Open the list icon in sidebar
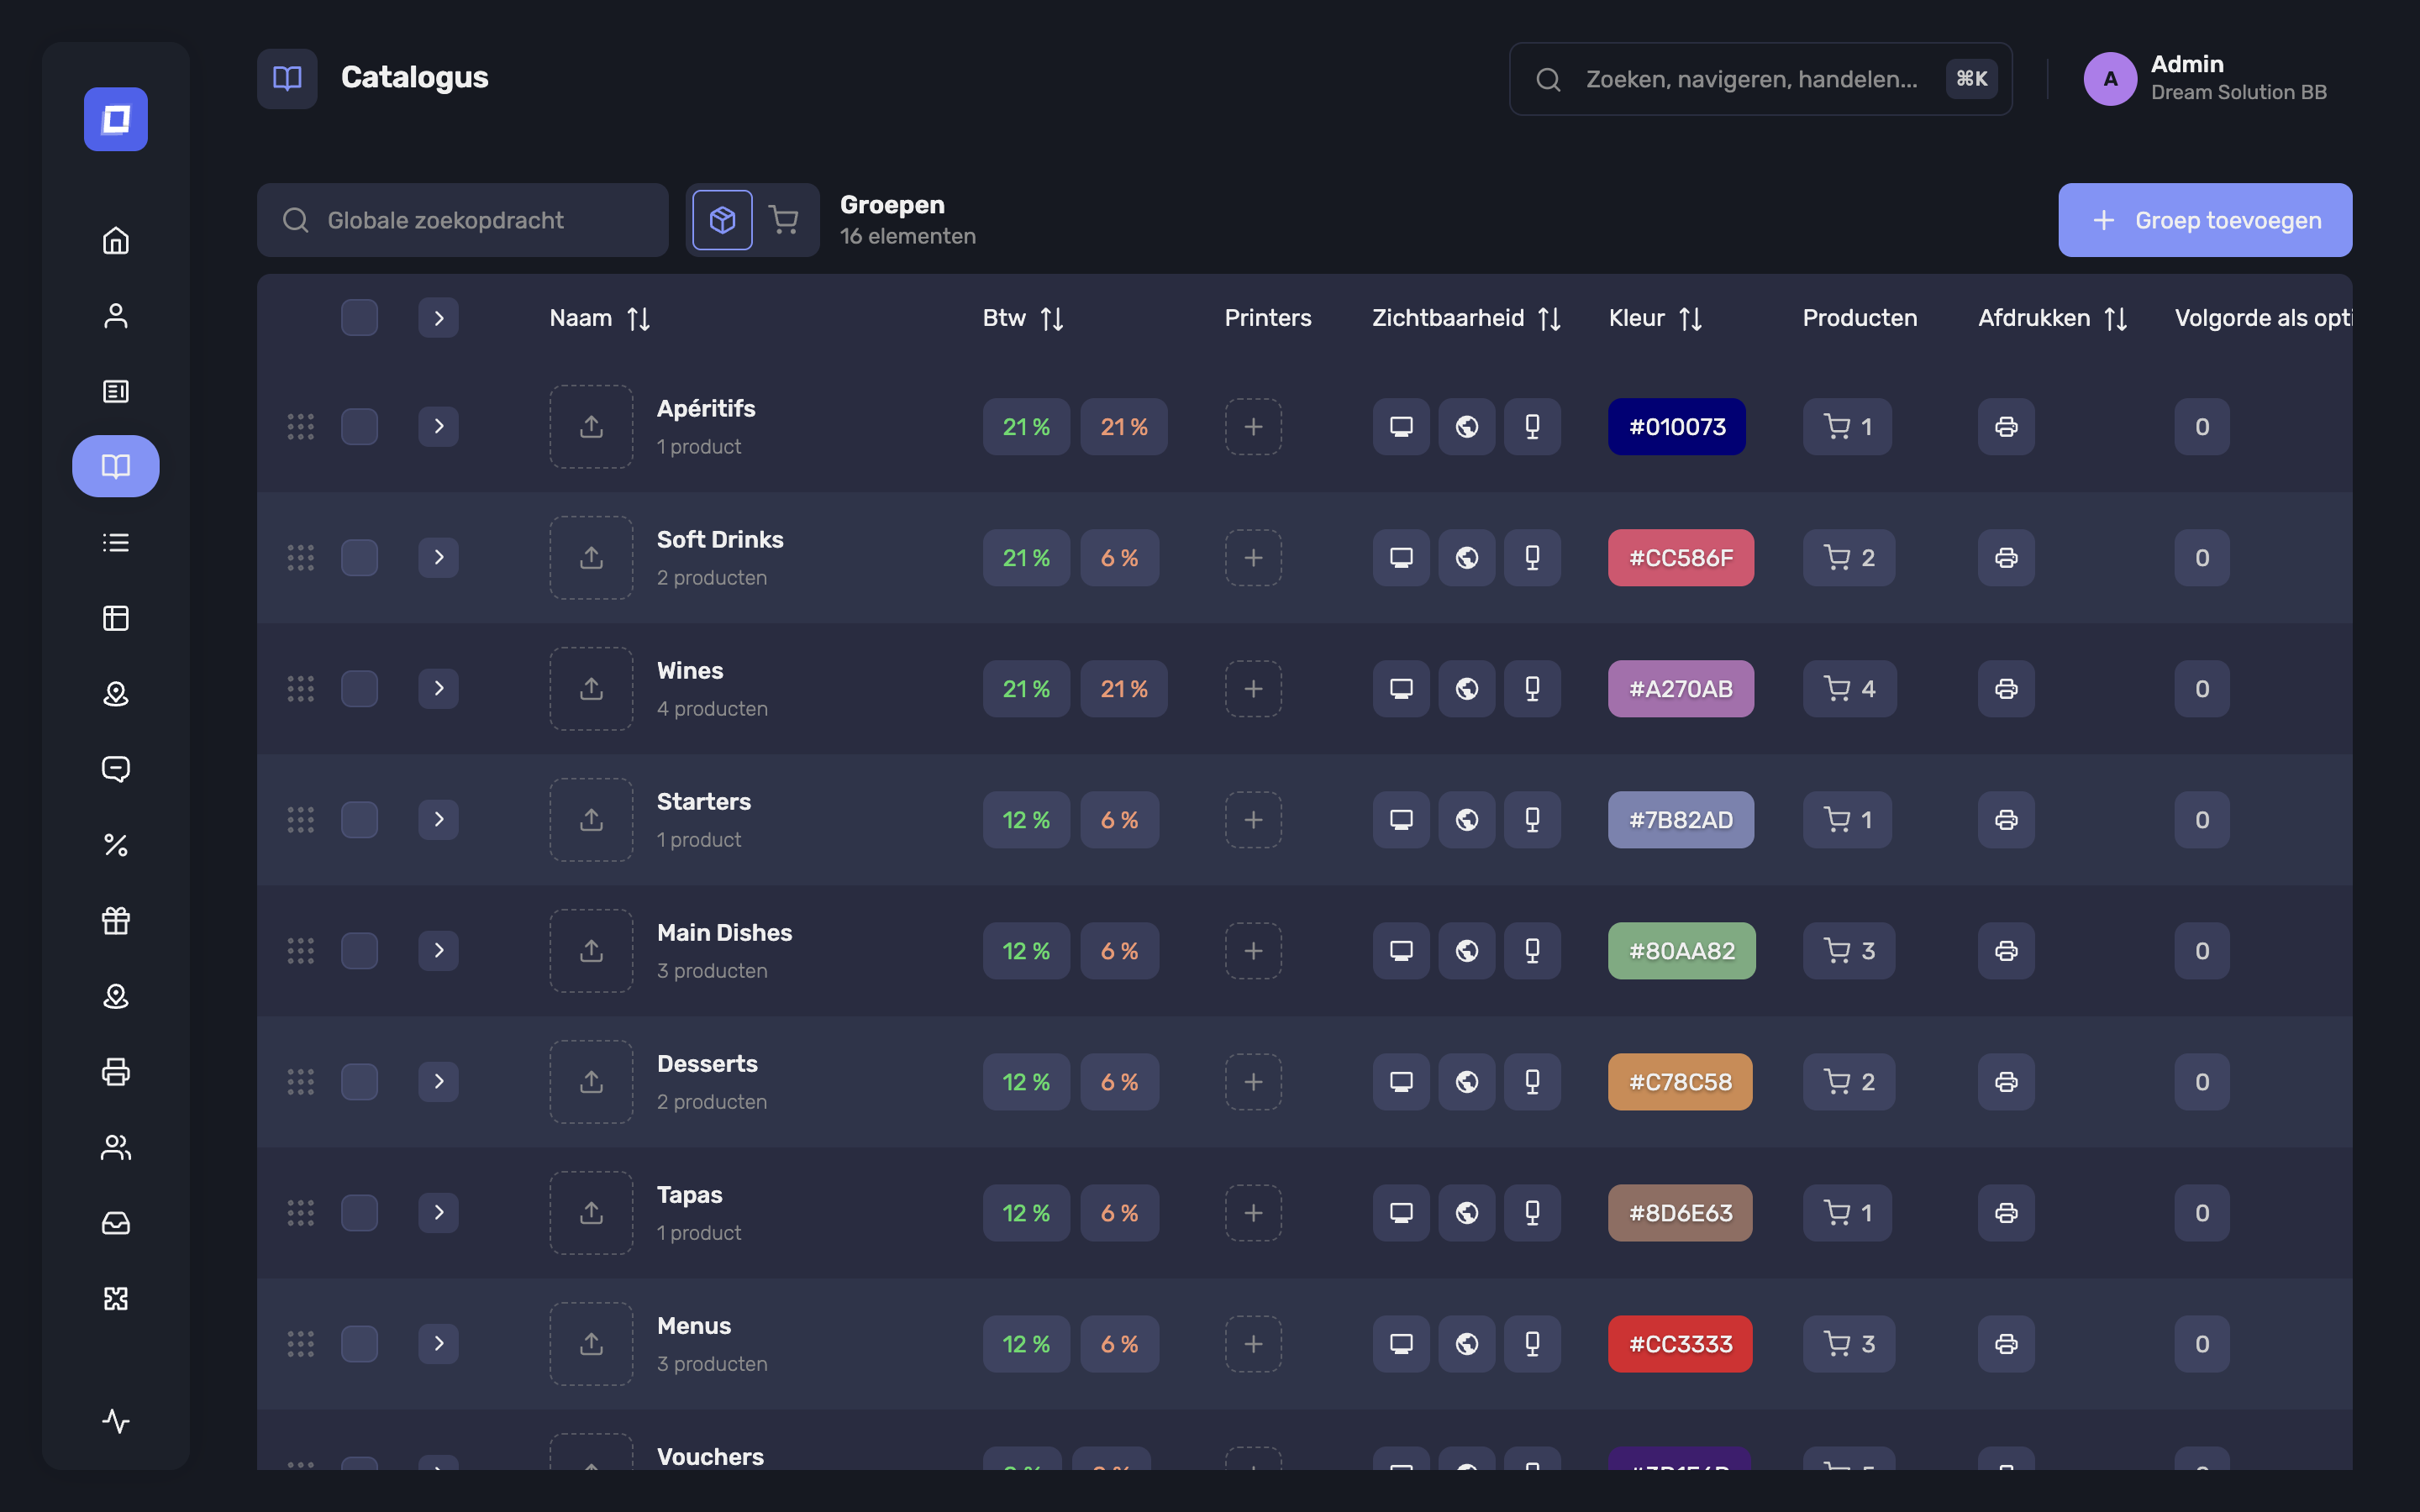The width and height of the screenshot is (2420, 1512). pyautogui.click(x=116, y=542)
